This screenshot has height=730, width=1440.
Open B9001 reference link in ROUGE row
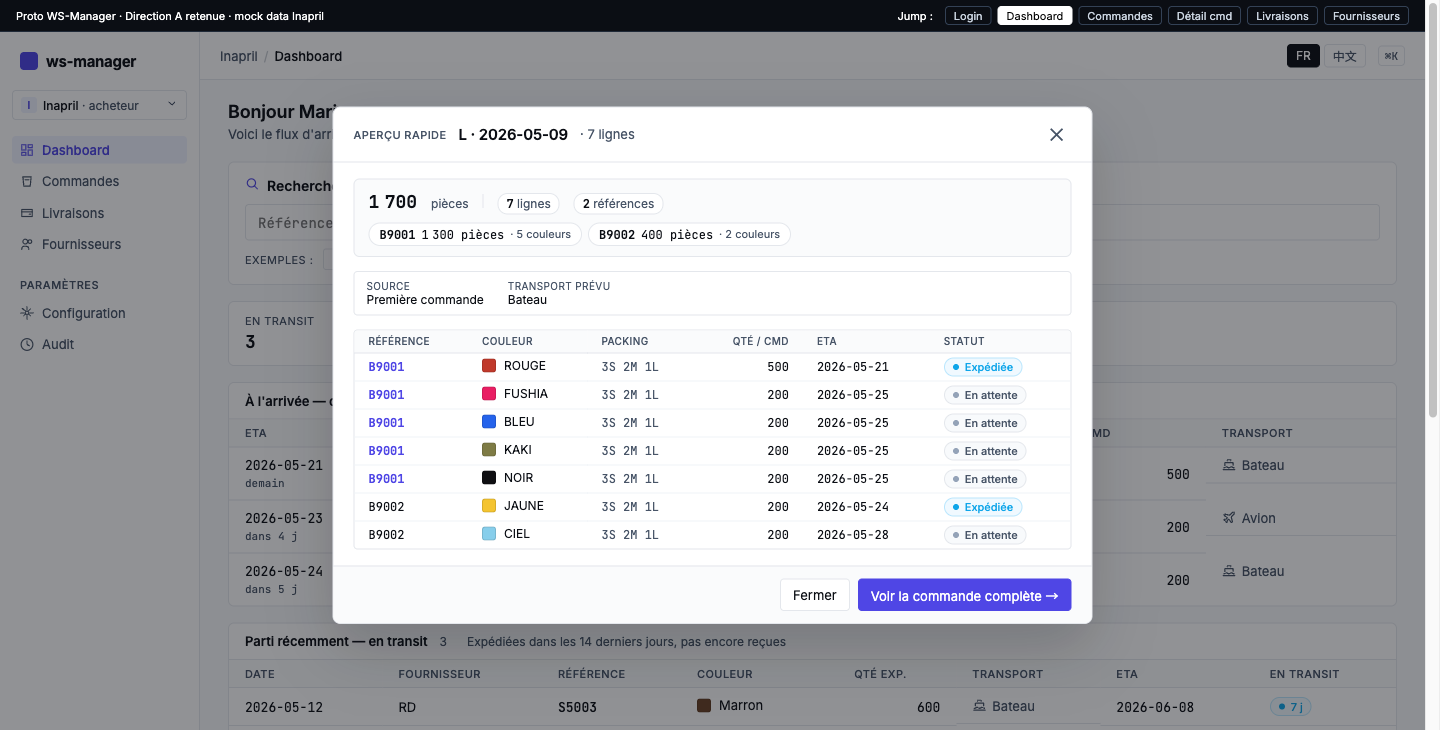tap(386, 367)
